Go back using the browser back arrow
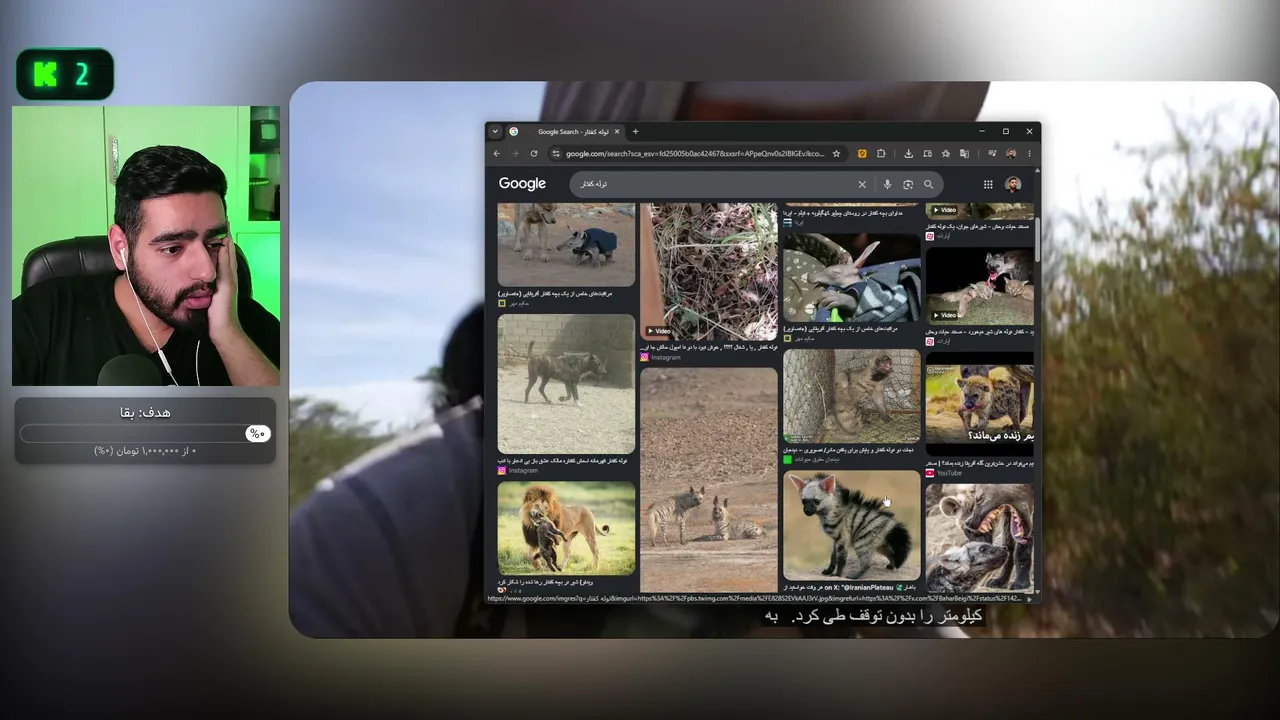Viewport: 1280px width, 720px height. point(496,153)
